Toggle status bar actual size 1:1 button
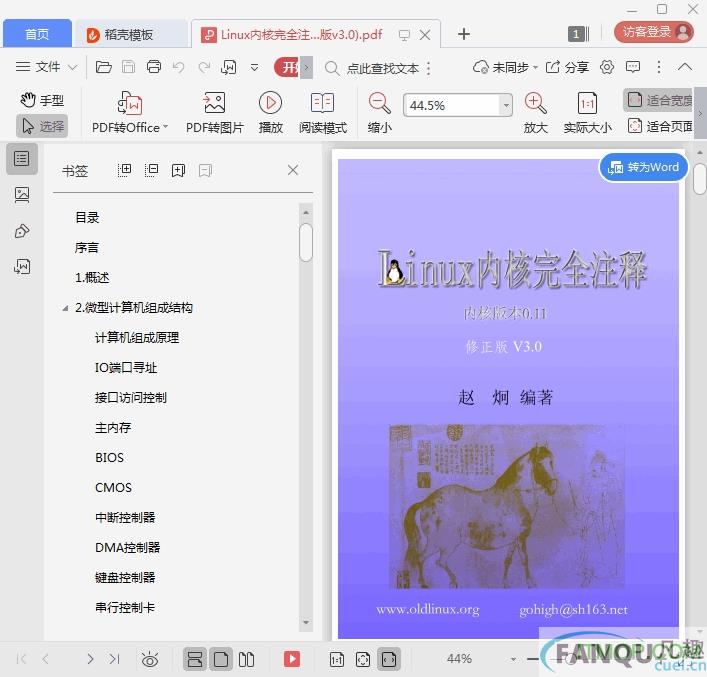The width and height of the screenshot is (707, 677). [337, 659]
